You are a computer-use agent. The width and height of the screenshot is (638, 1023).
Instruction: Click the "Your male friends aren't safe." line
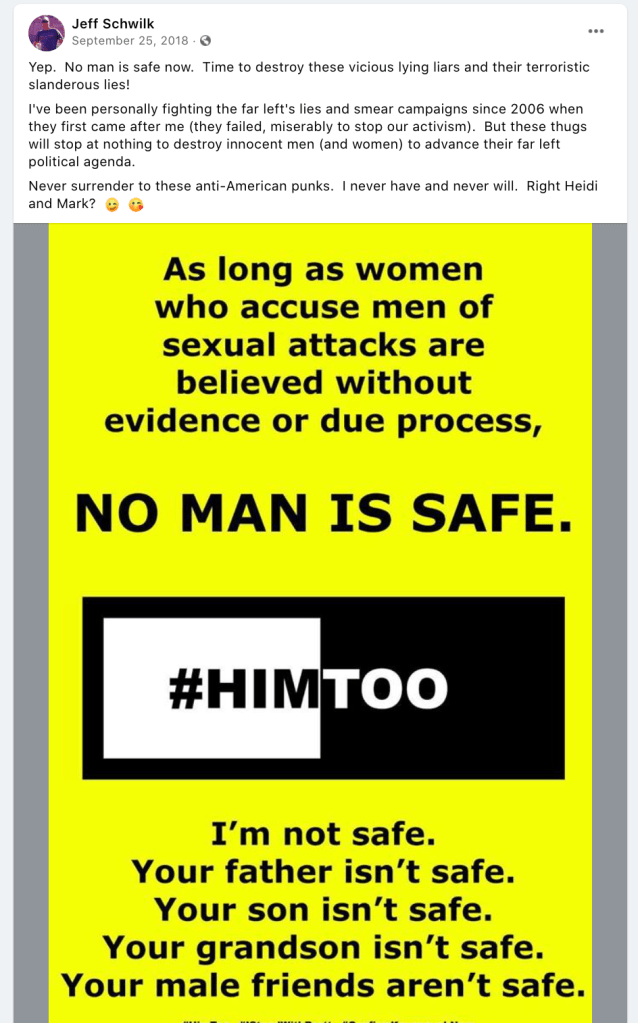point(323,985)
